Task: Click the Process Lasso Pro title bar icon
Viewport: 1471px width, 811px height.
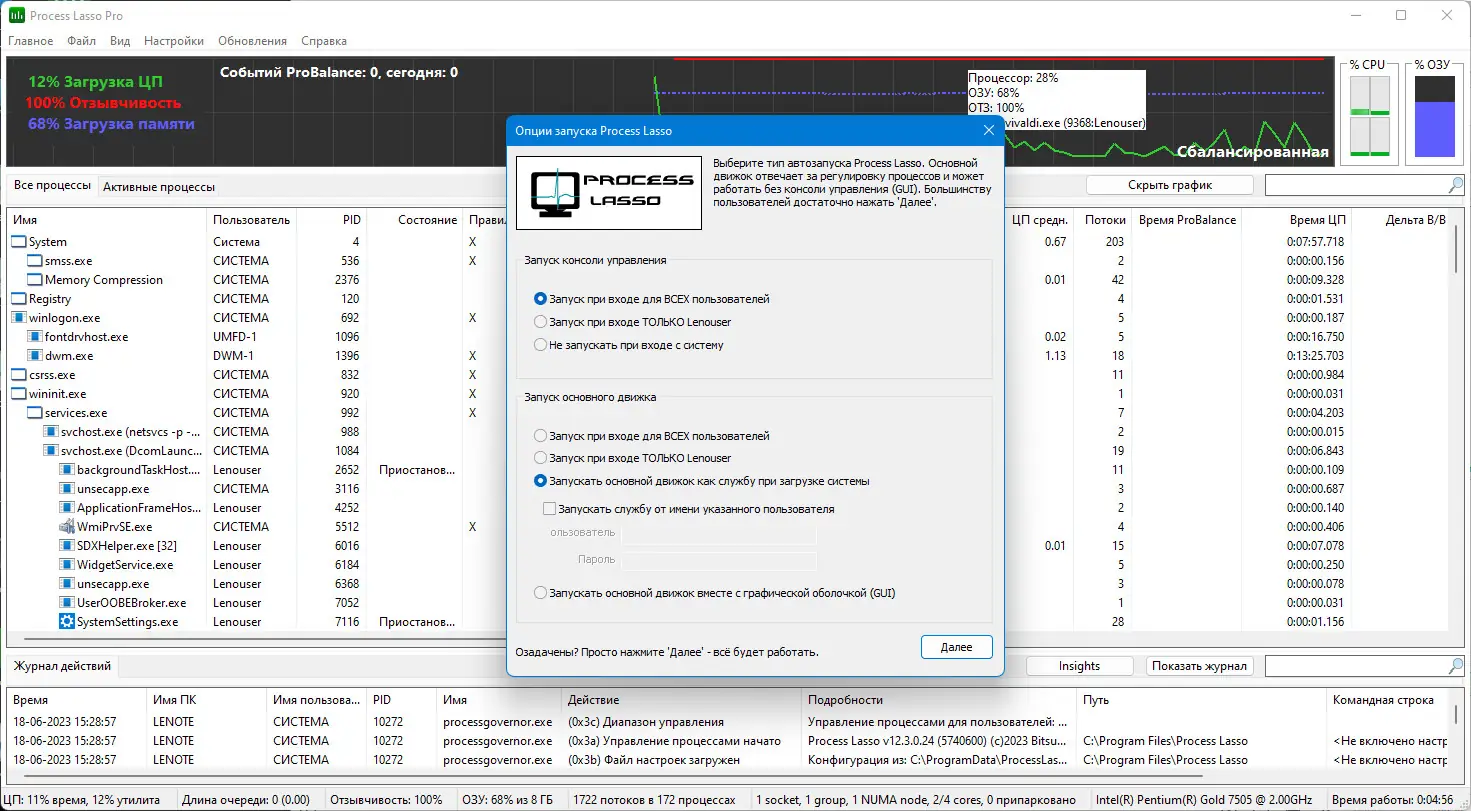Action: pos(16,16)
